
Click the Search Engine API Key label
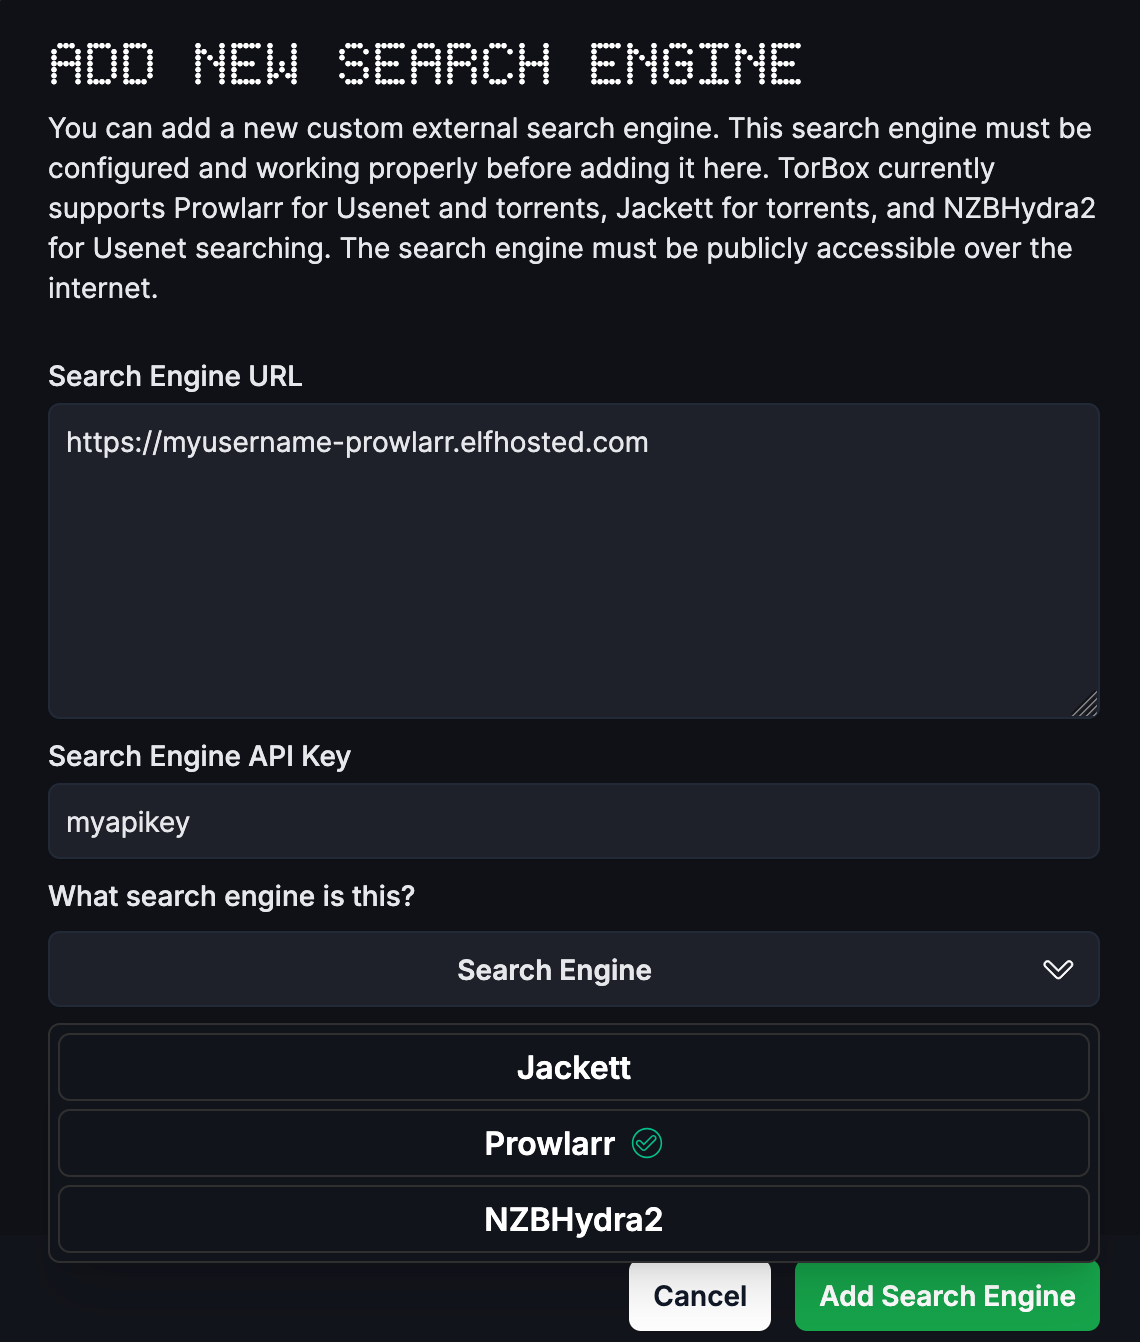click(200, 756)
